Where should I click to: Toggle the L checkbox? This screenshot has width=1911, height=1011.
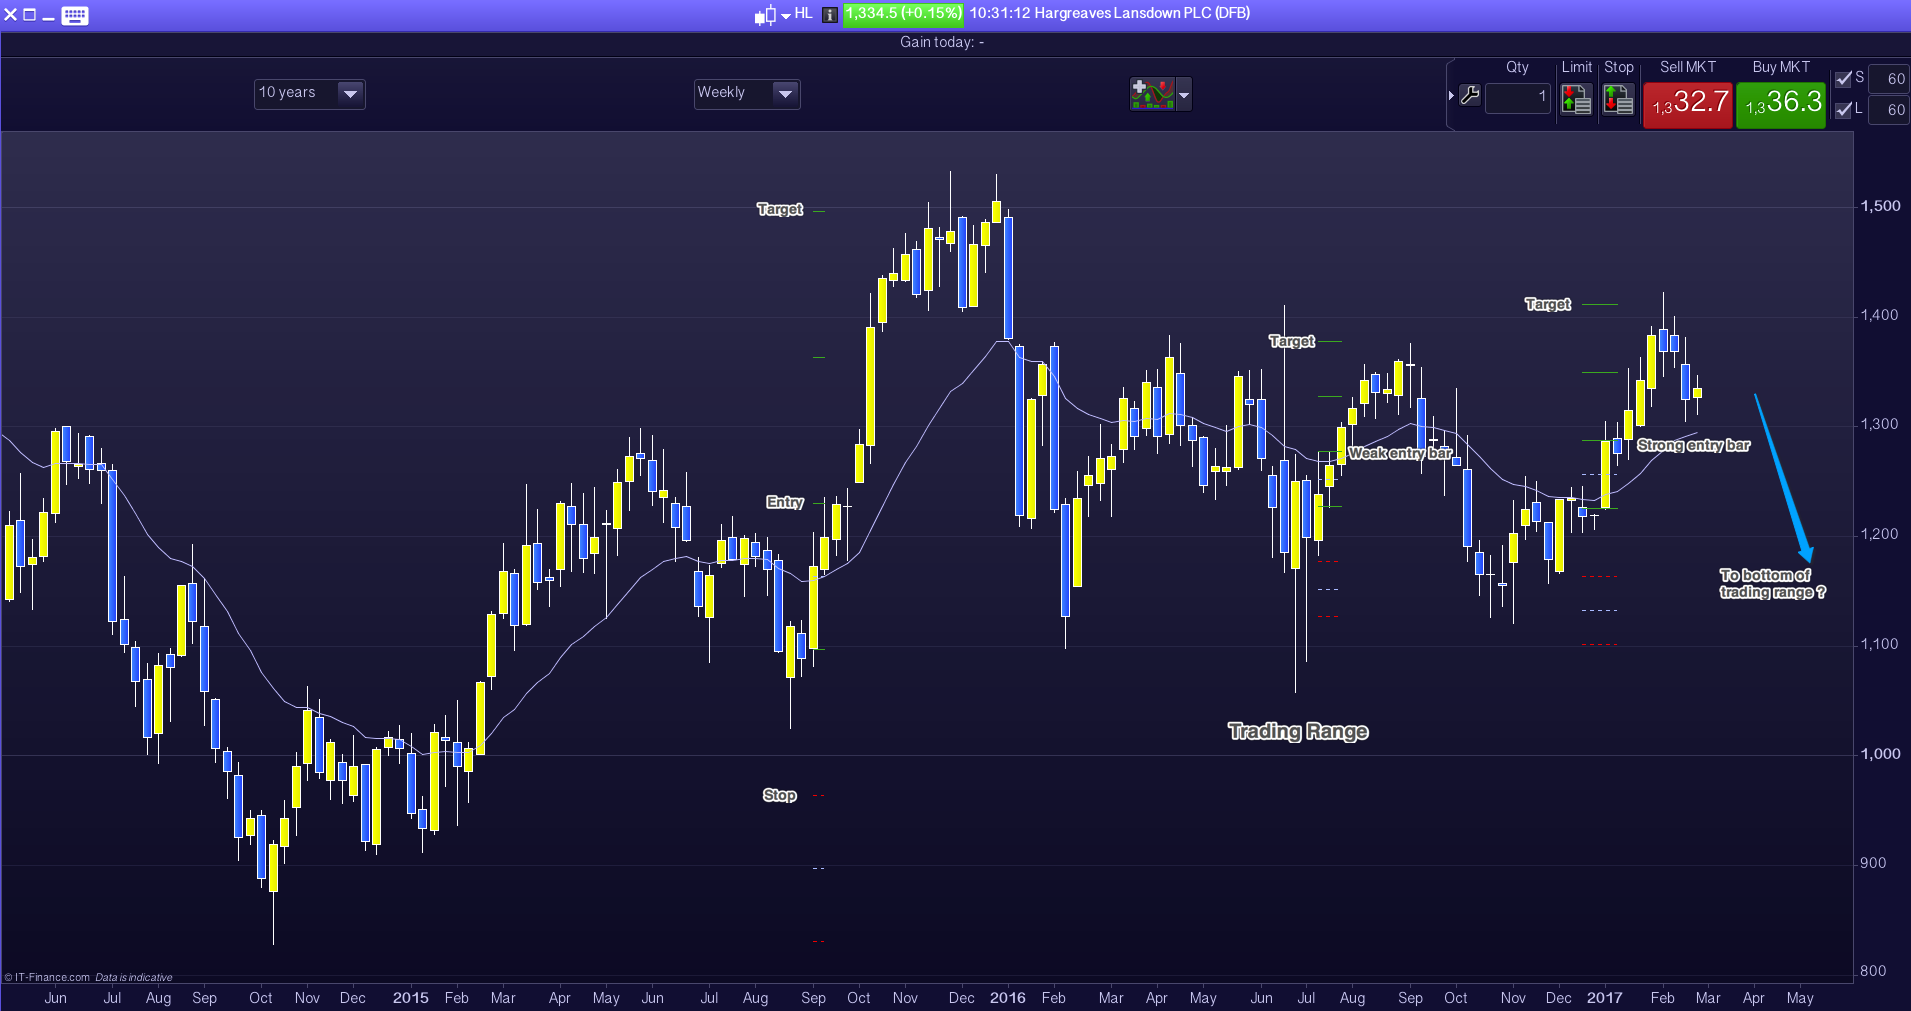click(x=1844, y=109)
